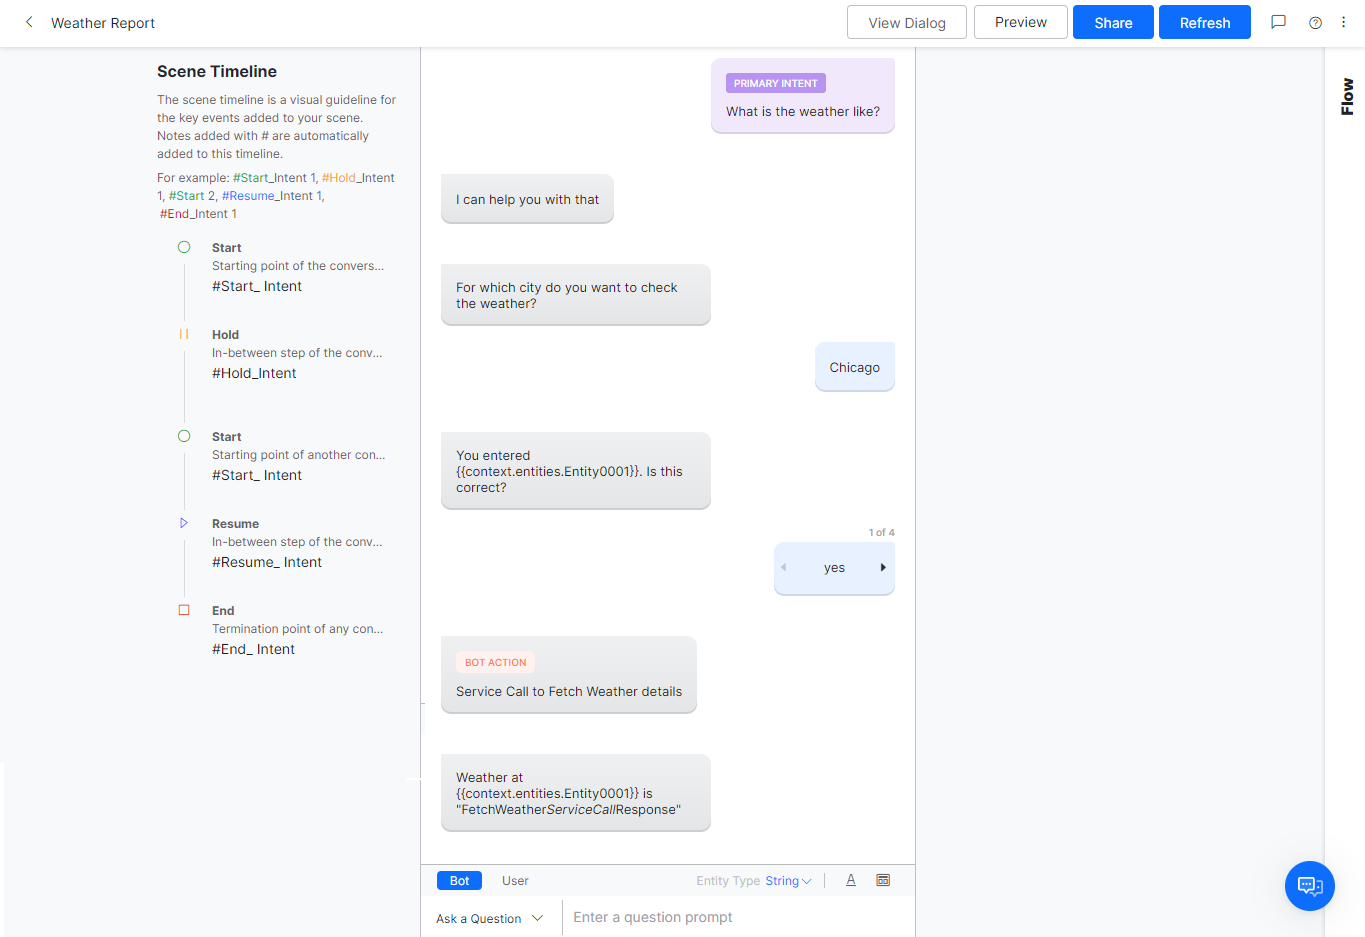1365x937 pixels.
Task: Click the Hold pause icon in Scene Timeline
Action: point(184,333)
